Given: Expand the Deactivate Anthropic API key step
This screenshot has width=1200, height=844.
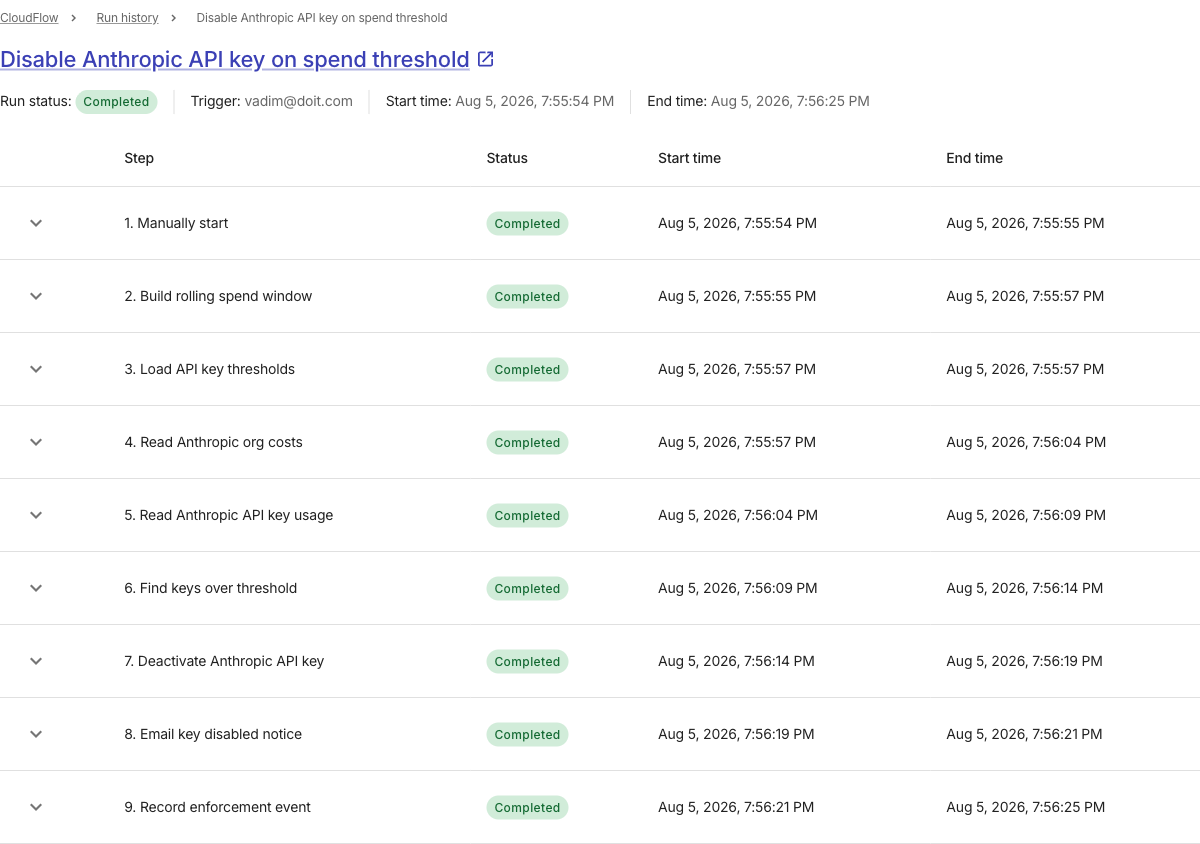Looking at the screenshot, I should pyautogui.click(x=36, y=661).
